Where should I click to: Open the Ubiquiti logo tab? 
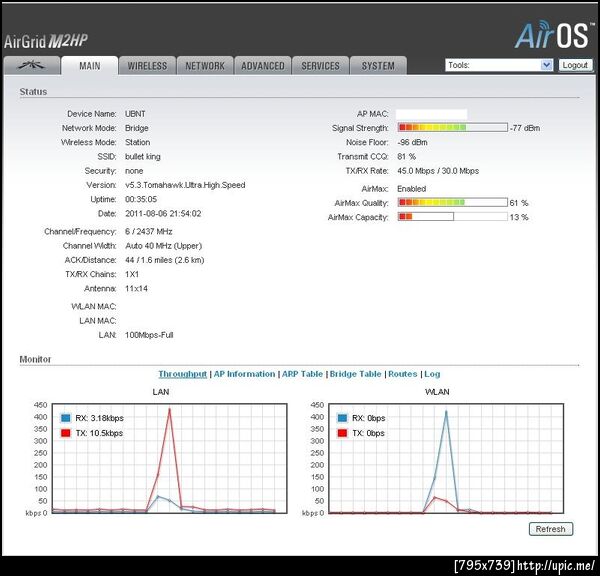click(32, 65)
